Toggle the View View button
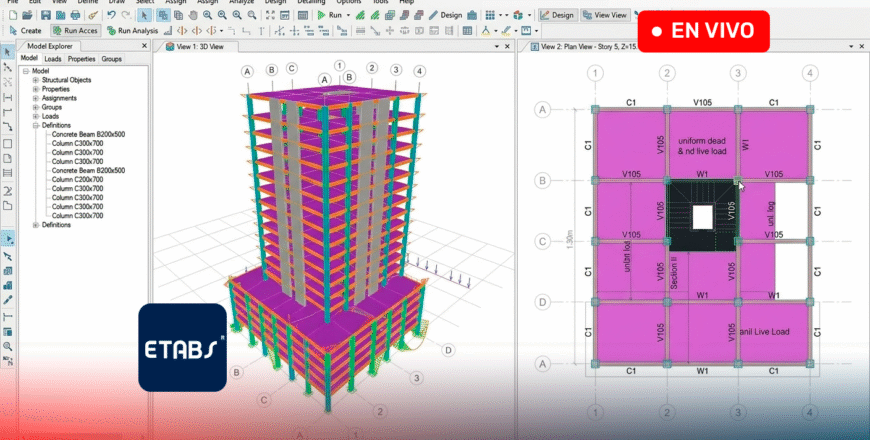870x440 pixels. point(604,15)
